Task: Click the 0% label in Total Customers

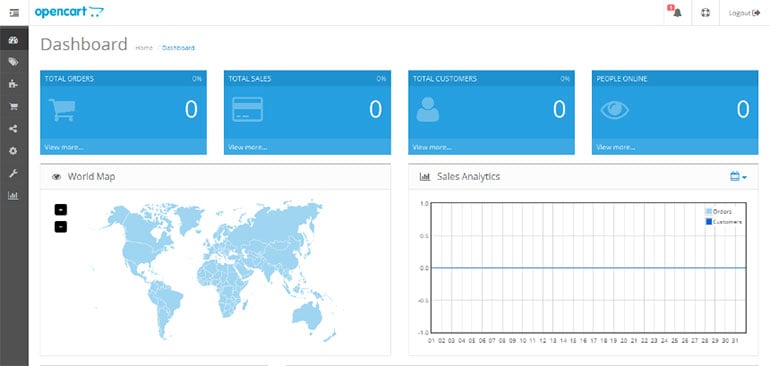Action: 565,79
